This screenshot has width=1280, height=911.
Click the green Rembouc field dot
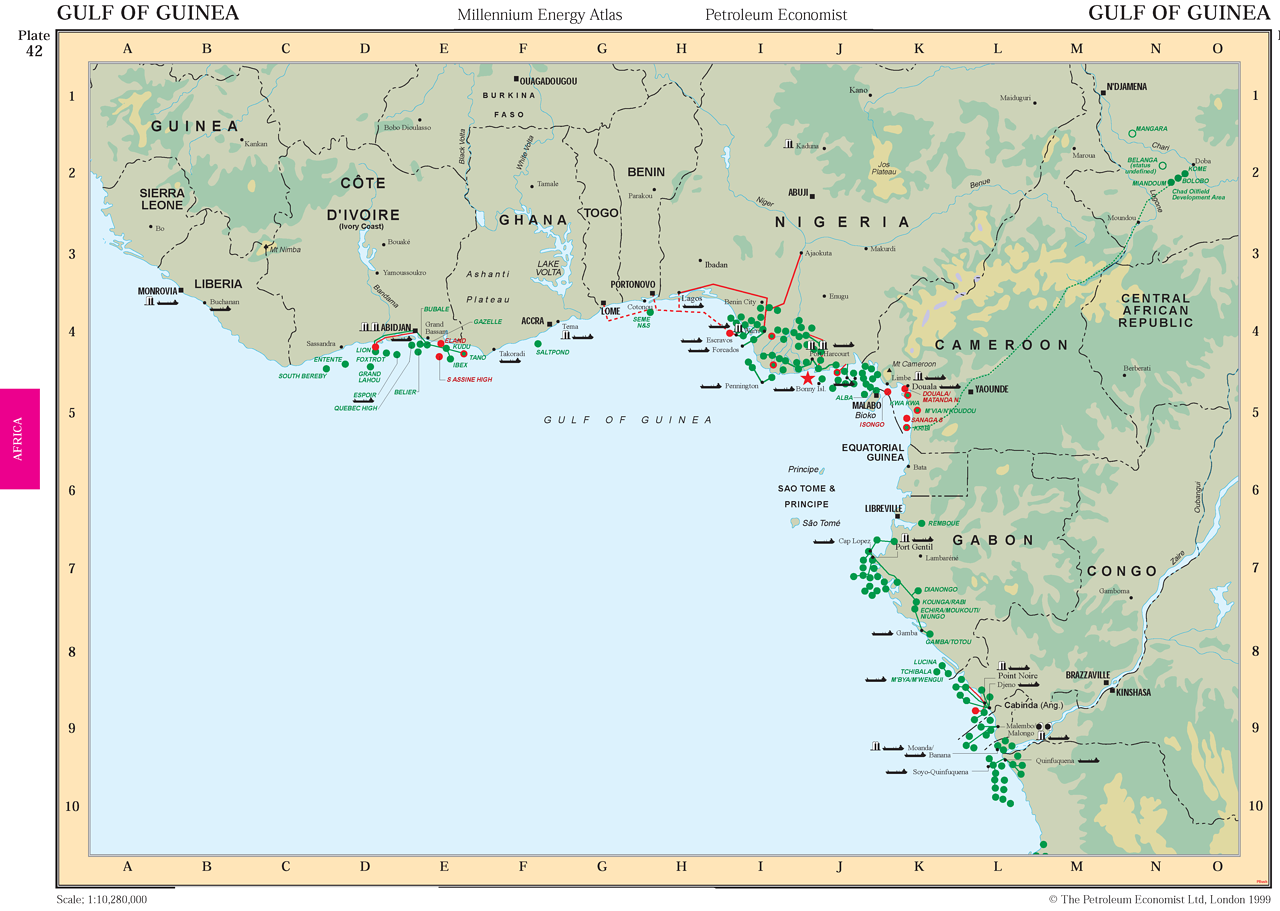tap(922, 523)
